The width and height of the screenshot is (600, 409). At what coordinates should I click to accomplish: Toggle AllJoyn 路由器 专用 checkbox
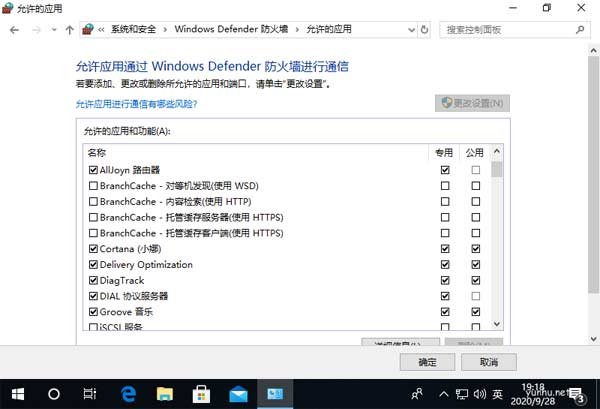pyautogui.click(x=445, y=170)
